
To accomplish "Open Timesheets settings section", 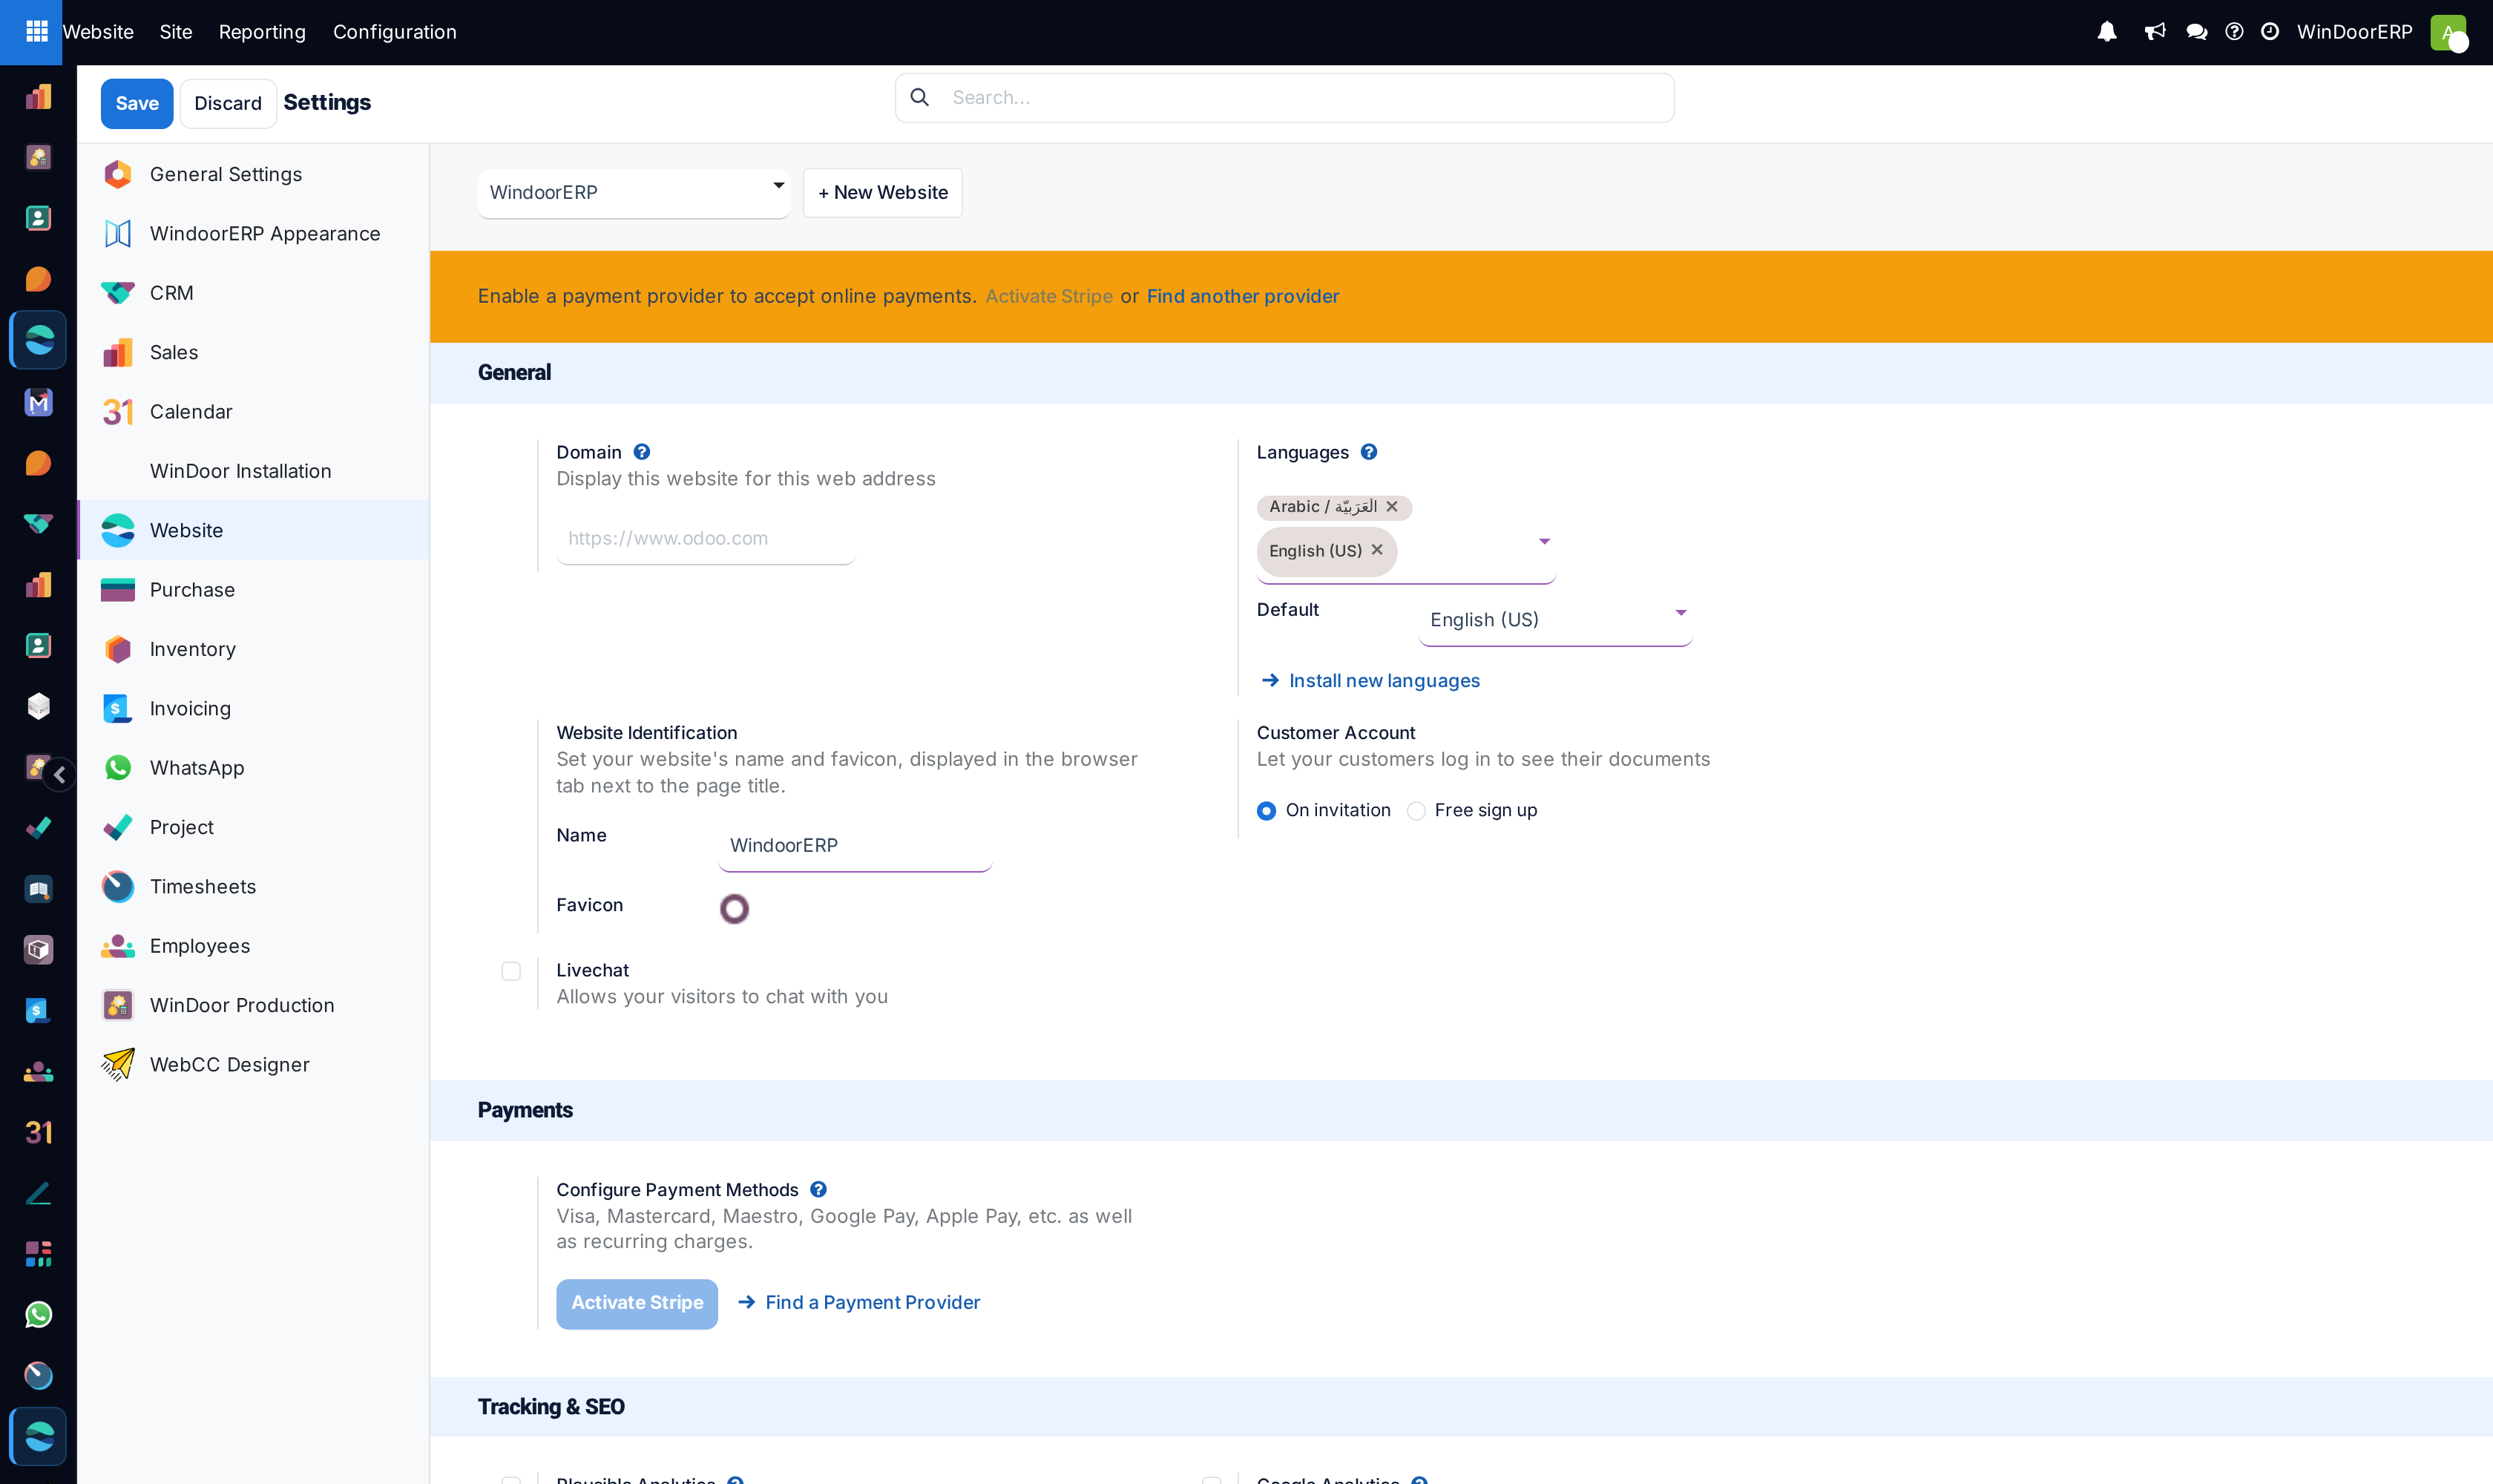I will point(254,886).
